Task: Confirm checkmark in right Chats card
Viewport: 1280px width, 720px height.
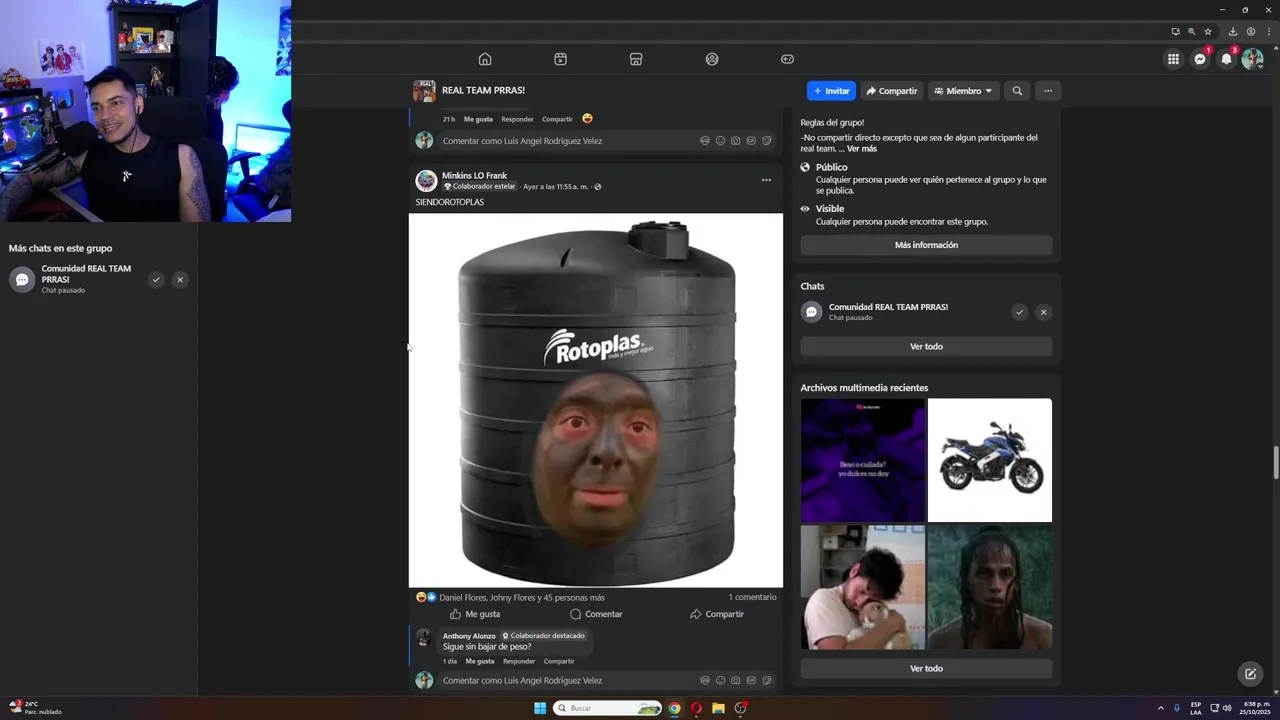Action: click(x=1019, y=312)
